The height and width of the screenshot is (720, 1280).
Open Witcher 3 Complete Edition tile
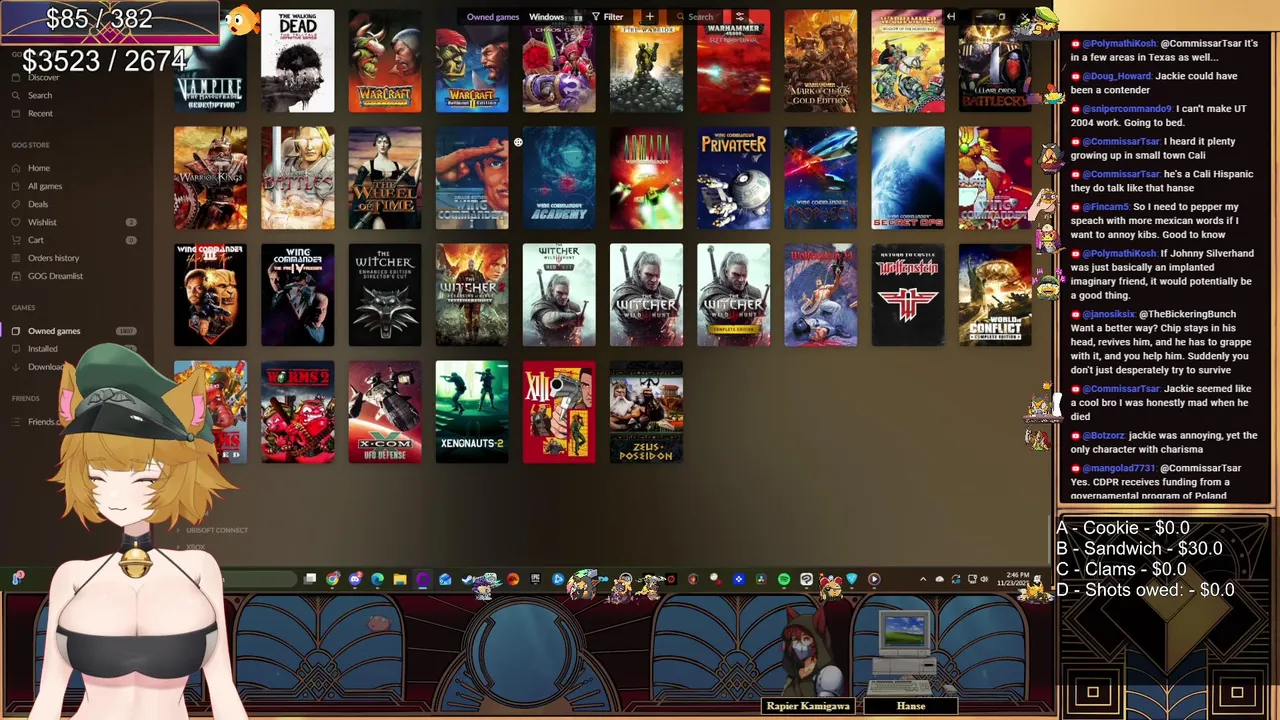(734, 295)
